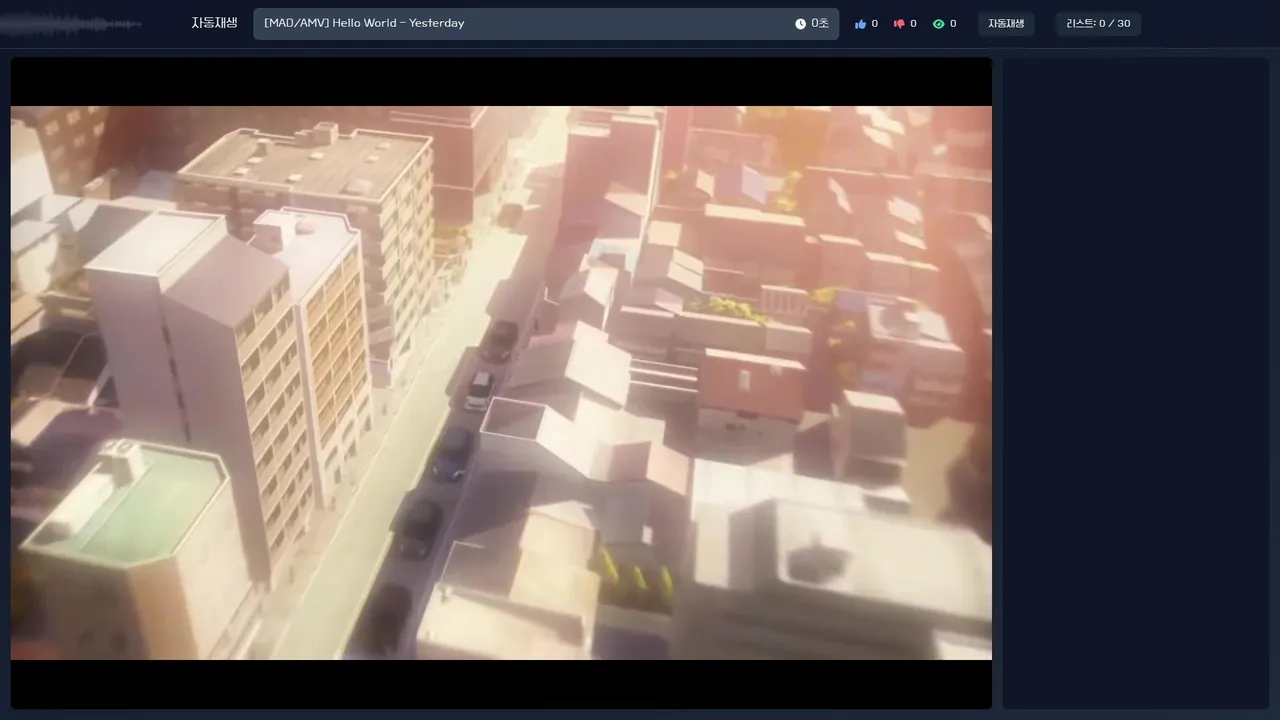
Task: Click the 0초 elapsed time text
Action: pyautogui.click(x=820, y=24)
